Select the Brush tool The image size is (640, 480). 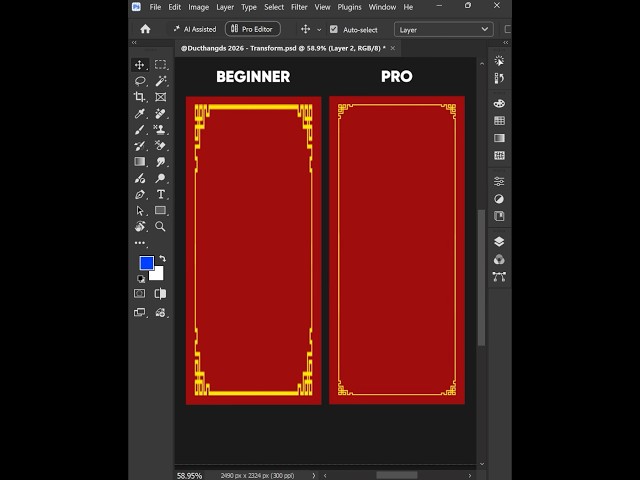tap(140, 130)
